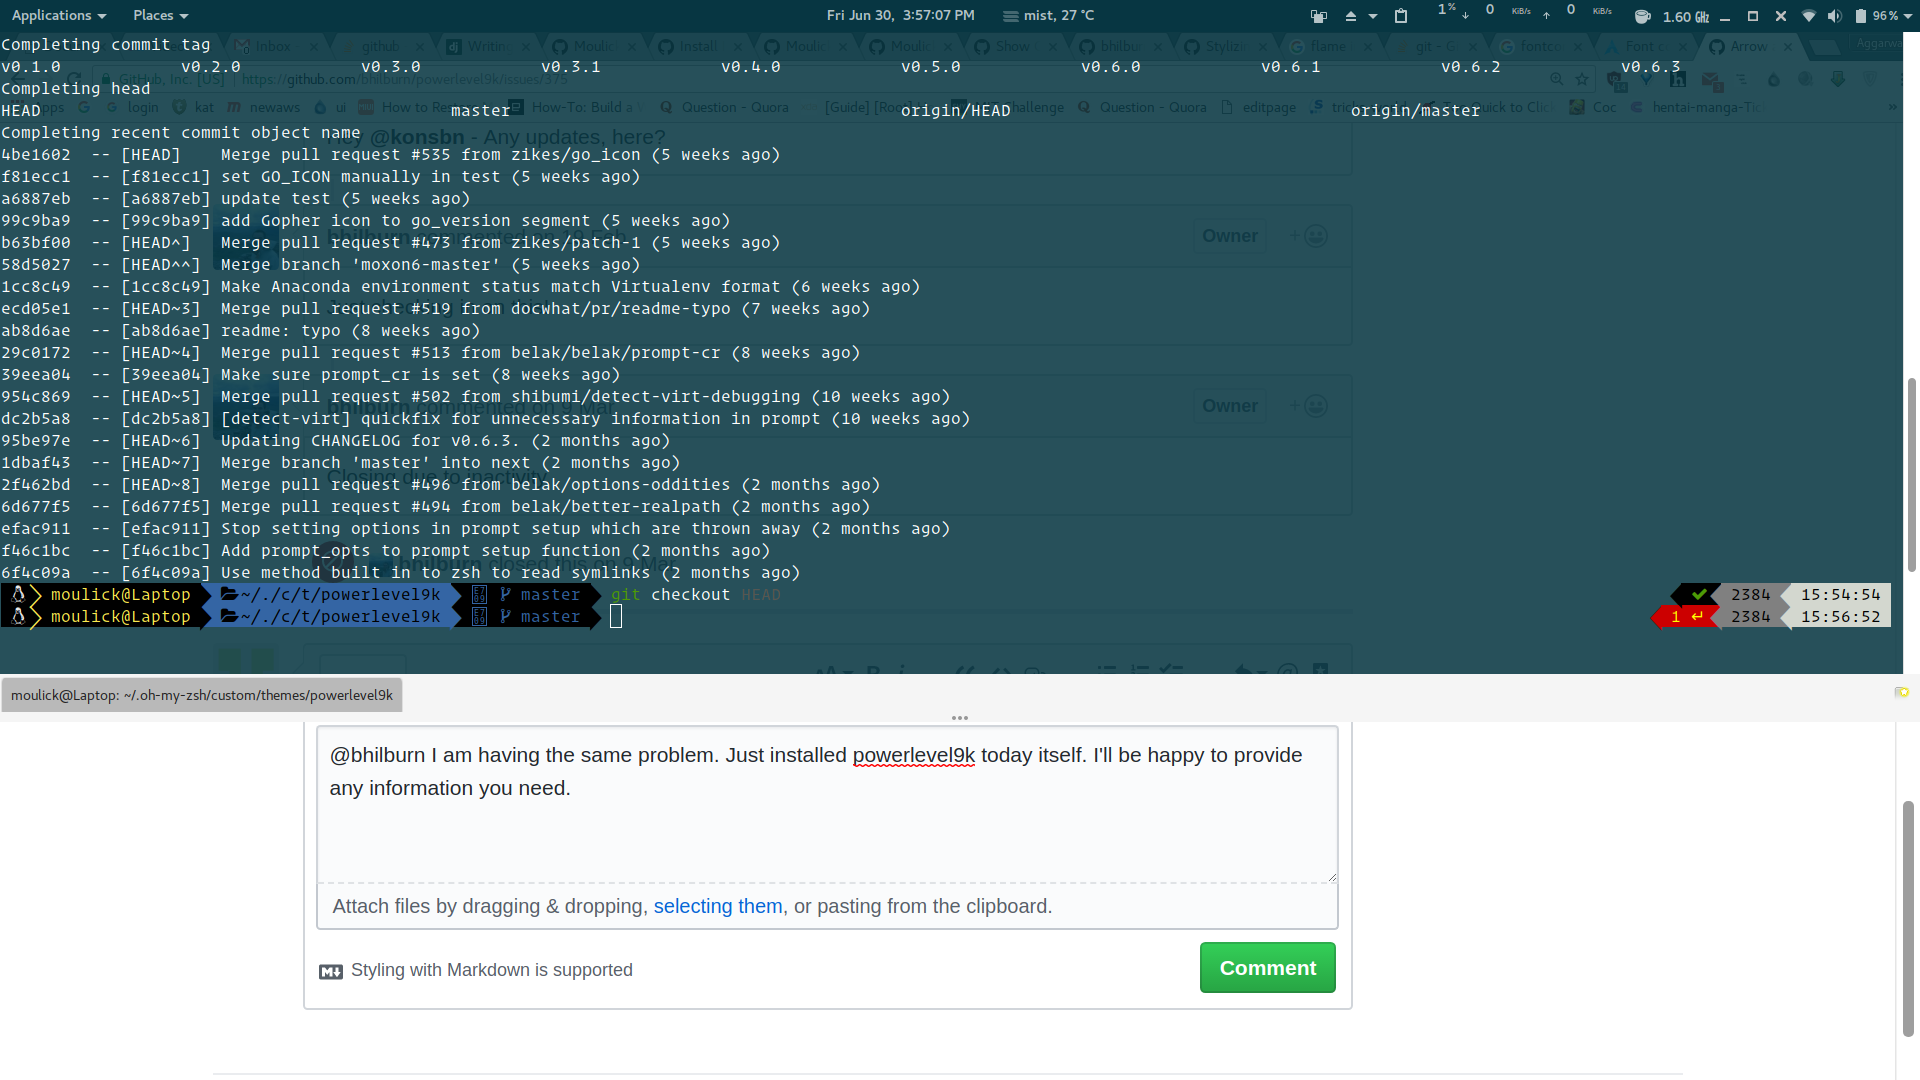Select terminal tab moulick@Laptop powerlevel9k
This screenshot has height=1080, width=1920.
coord(202,695)
